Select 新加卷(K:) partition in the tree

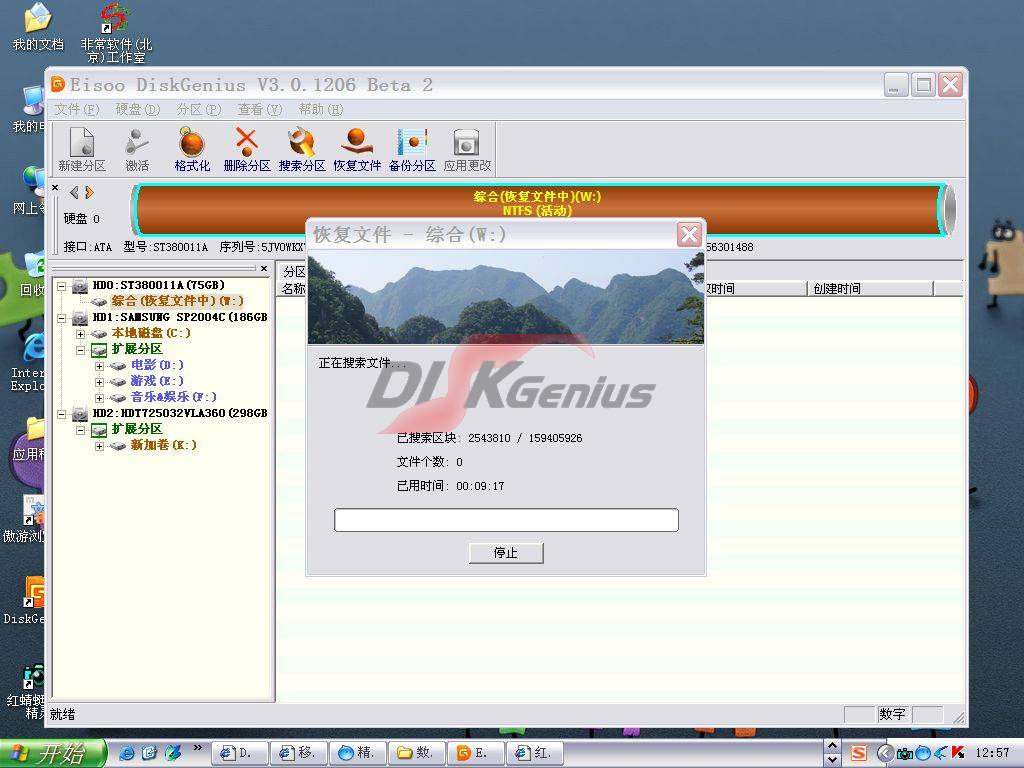point(163,445)
